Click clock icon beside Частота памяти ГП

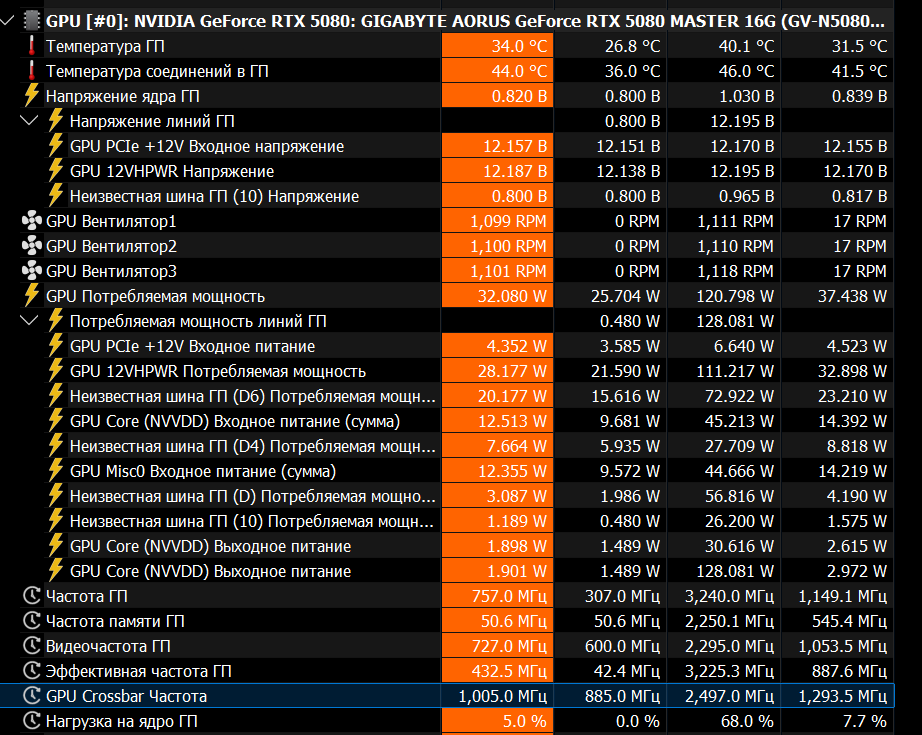tap(32, 620)
